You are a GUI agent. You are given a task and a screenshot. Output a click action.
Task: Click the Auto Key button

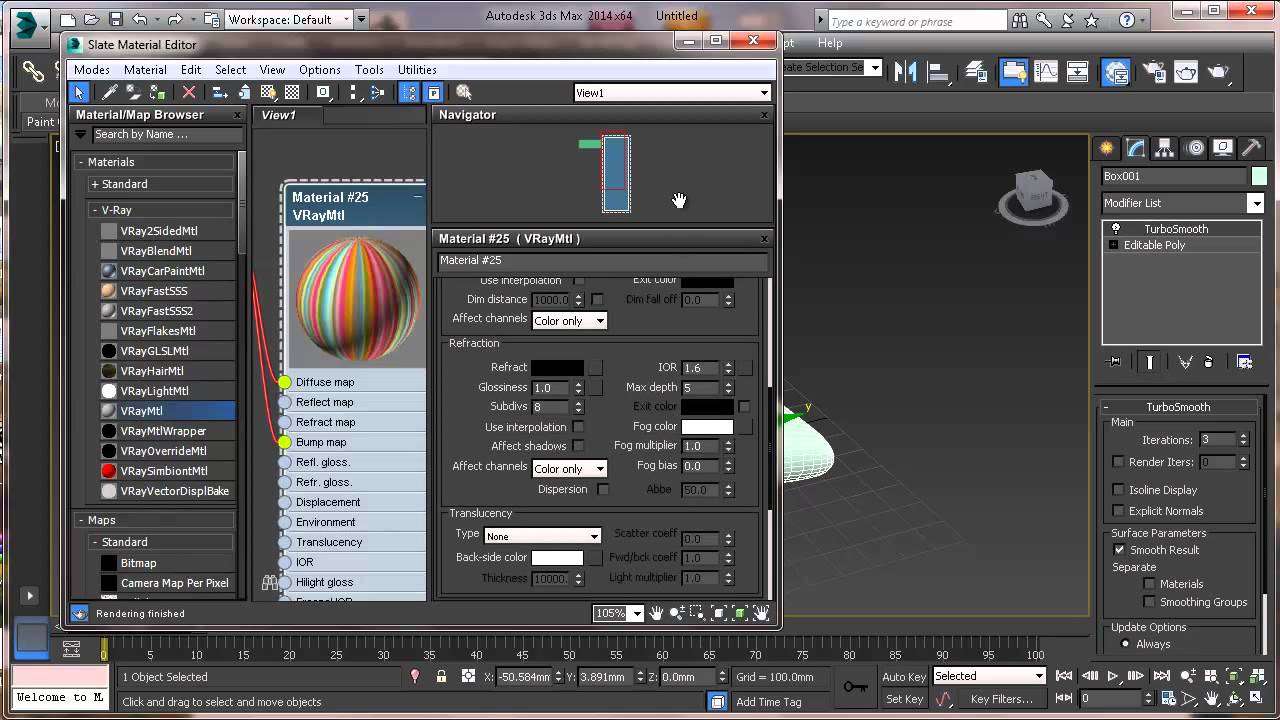[904, 677]
